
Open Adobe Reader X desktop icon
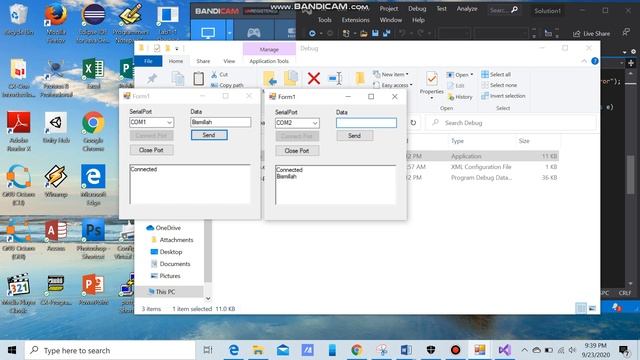(x=18, y=131)
